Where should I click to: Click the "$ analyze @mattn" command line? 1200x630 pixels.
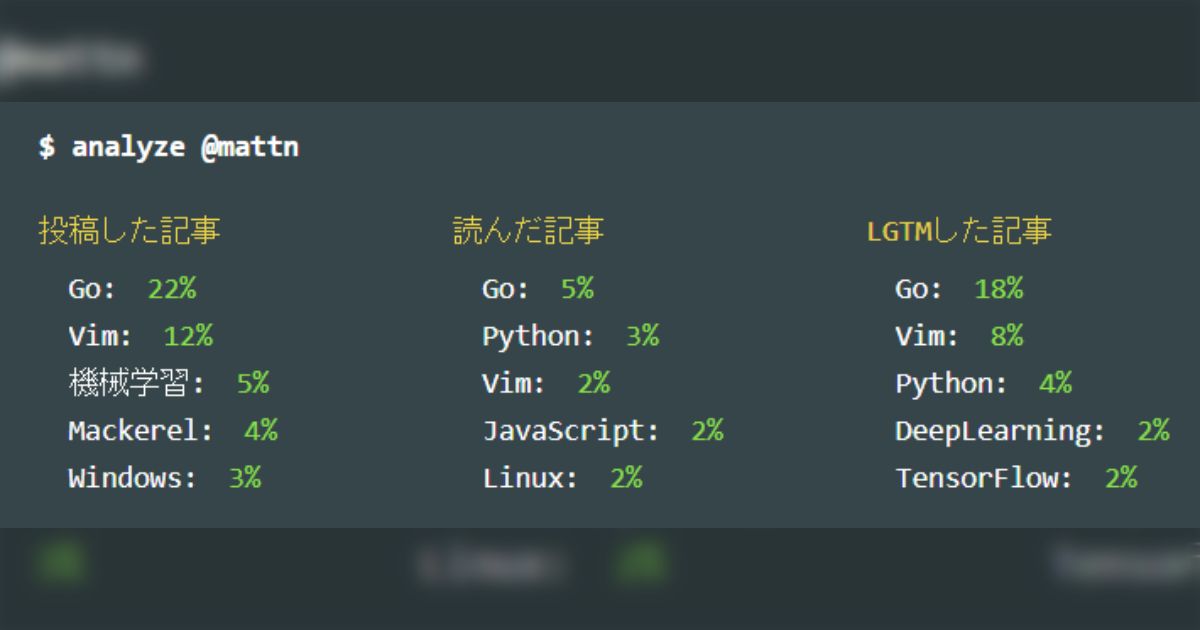[168, 147]
